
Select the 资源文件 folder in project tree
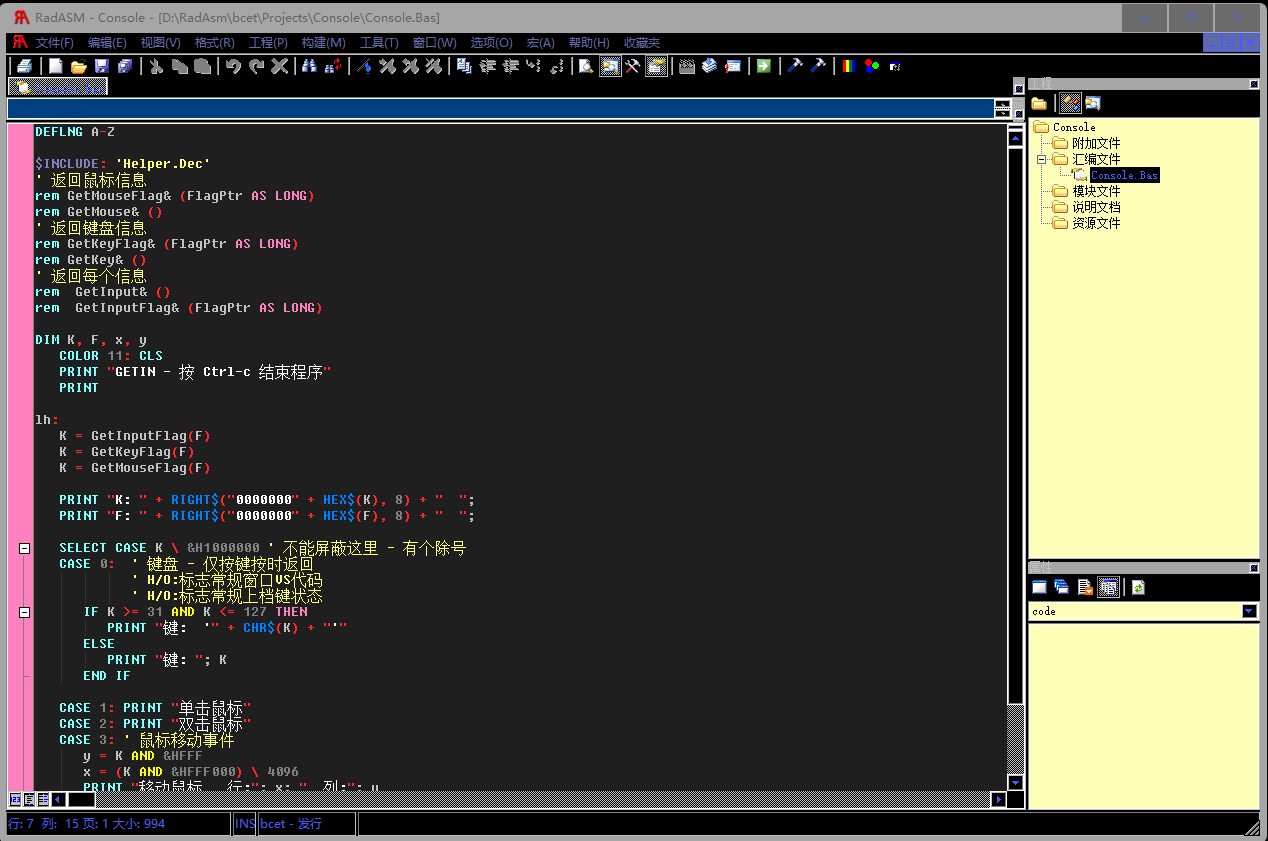[1096, 223]
